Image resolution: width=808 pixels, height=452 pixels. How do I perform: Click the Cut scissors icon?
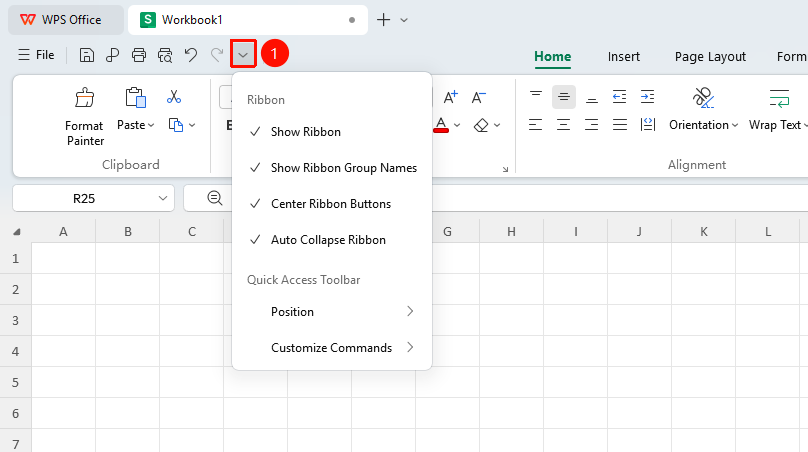(x=174, y=96)
